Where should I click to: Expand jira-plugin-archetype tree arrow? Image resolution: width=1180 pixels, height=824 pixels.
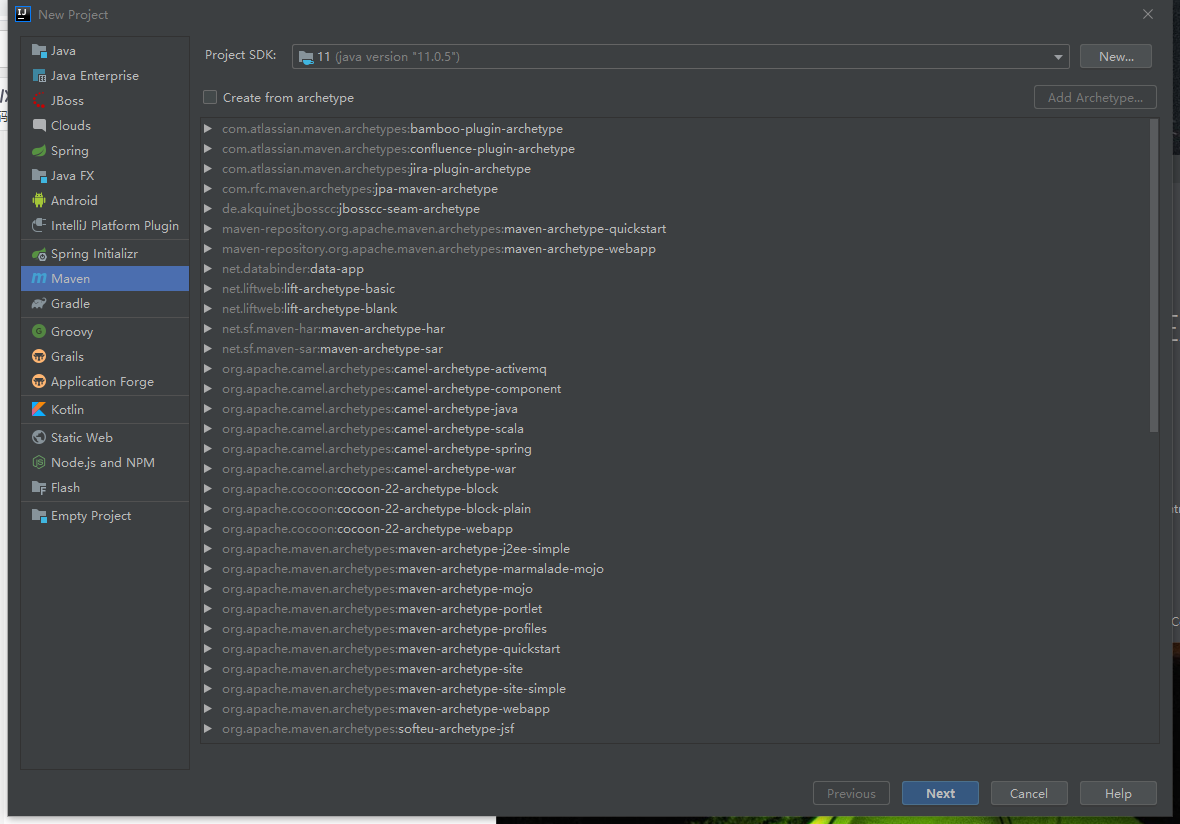click(208, 169)
